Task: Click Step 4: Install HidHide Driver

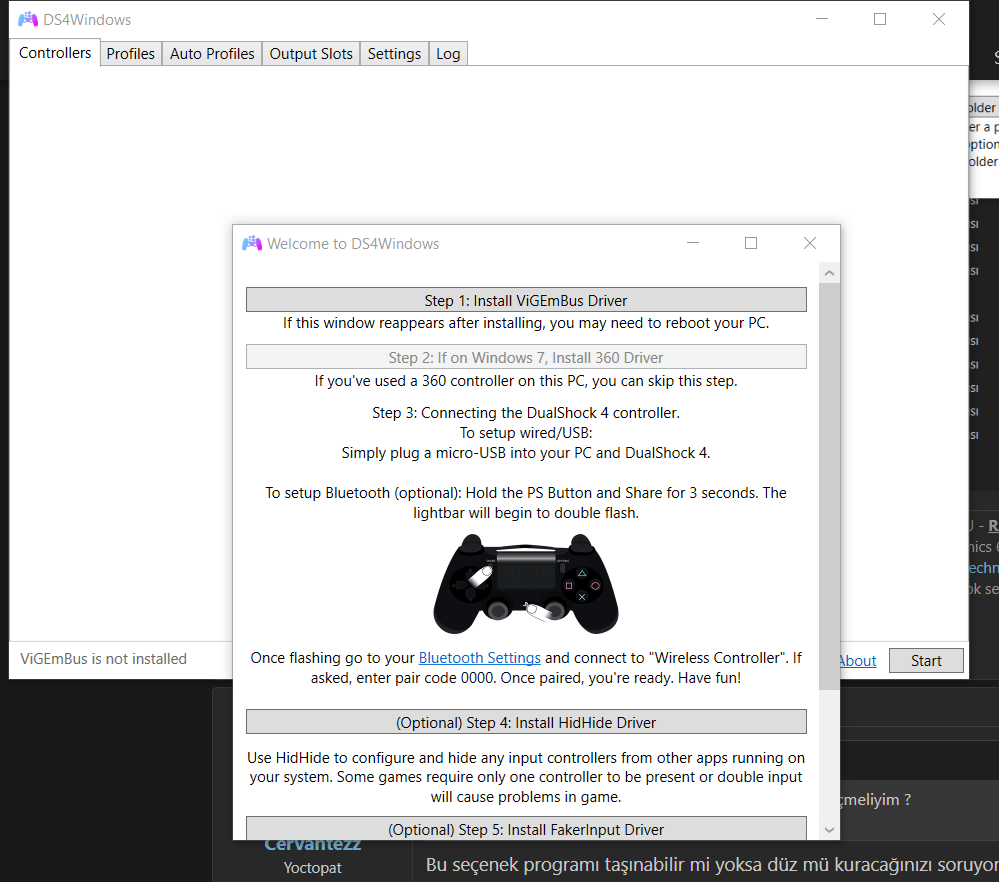Action: [526, 722]
